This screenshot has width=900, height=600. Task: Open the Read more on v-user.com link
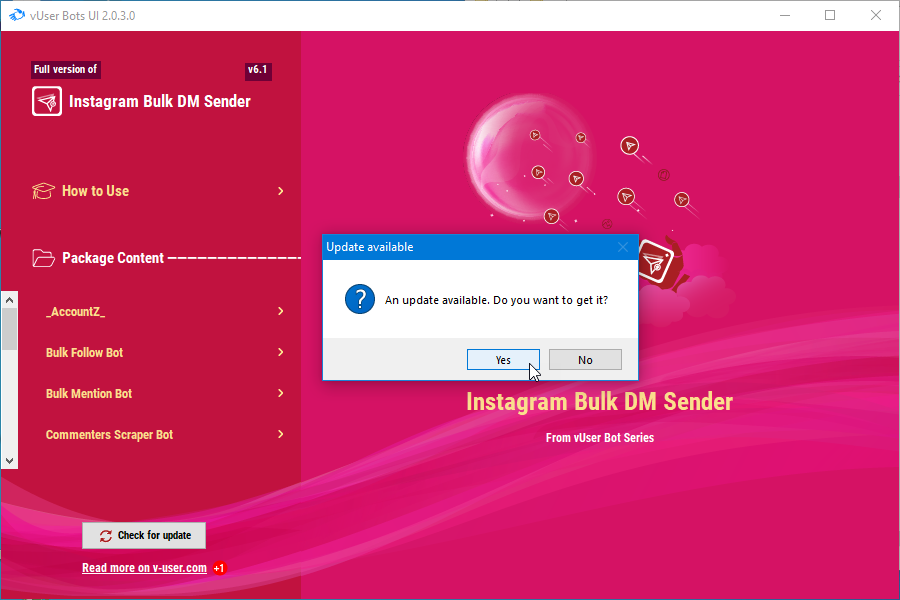(144, 568)
